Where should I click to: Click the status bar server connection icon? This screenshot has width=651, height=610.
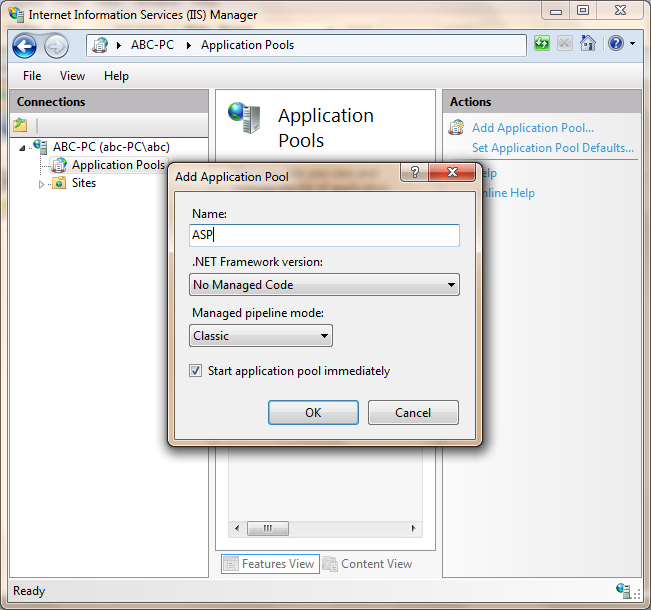pos(623,590)
